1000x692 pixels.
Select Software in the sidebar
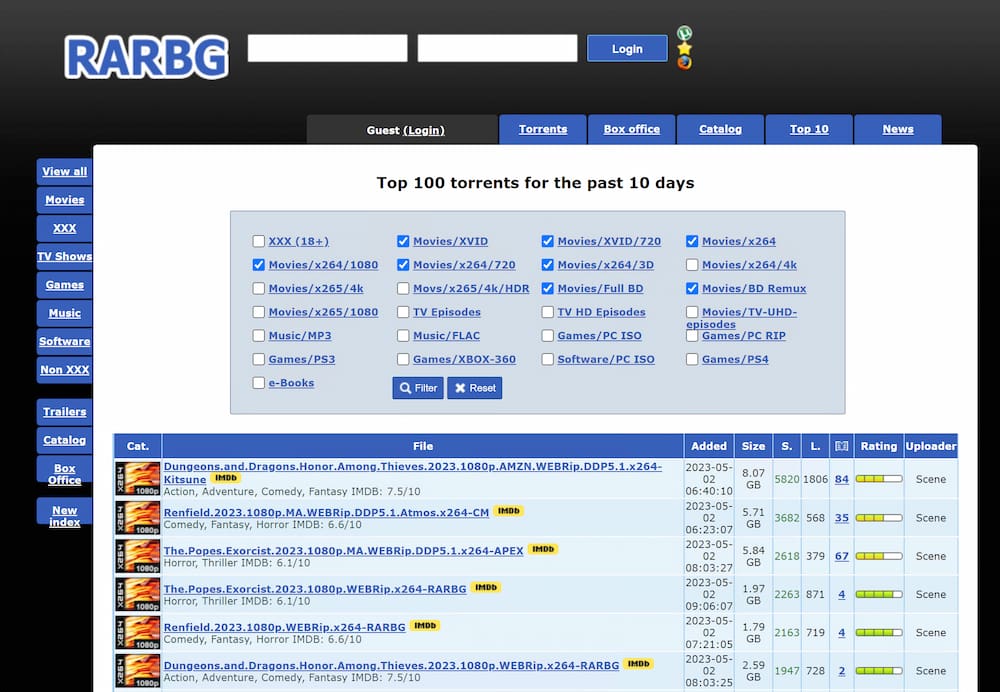tap(64, 341)
